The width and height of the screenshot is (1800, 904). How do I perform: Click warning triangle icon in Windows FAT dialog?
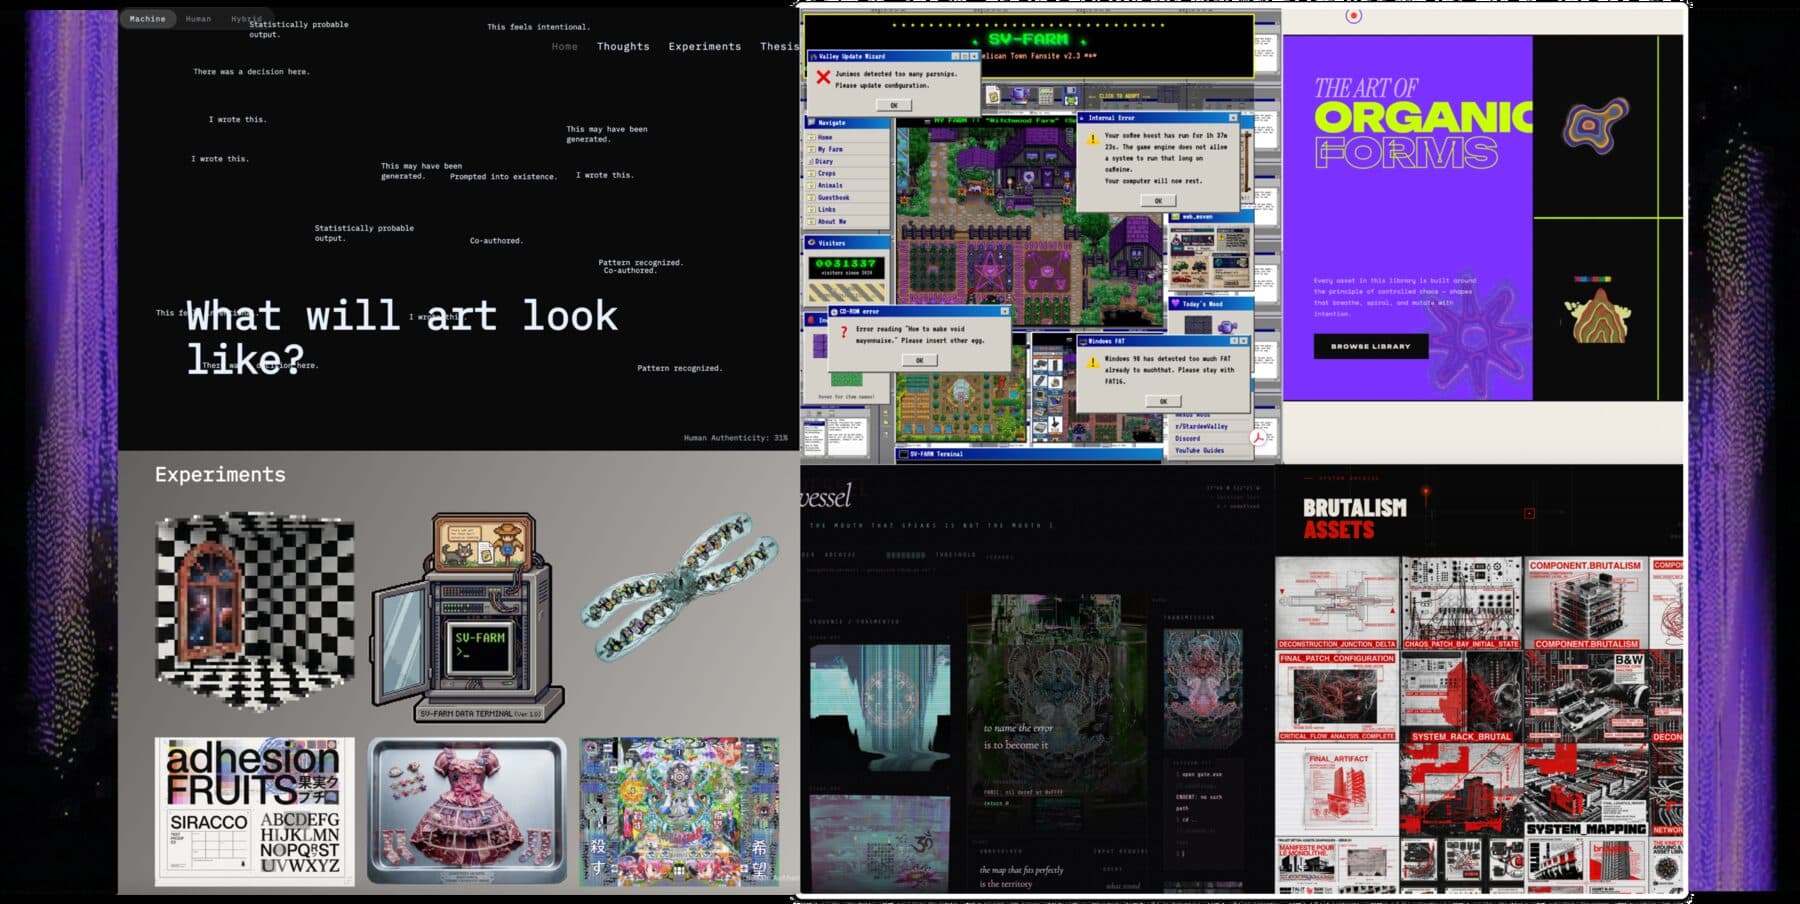pyautogui.click(x=1092, y=362)
